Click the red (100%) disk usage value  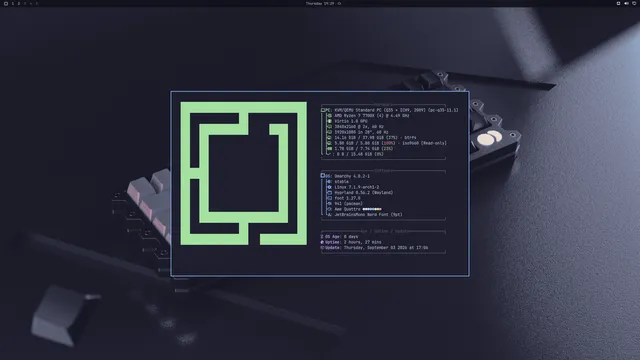388,143
